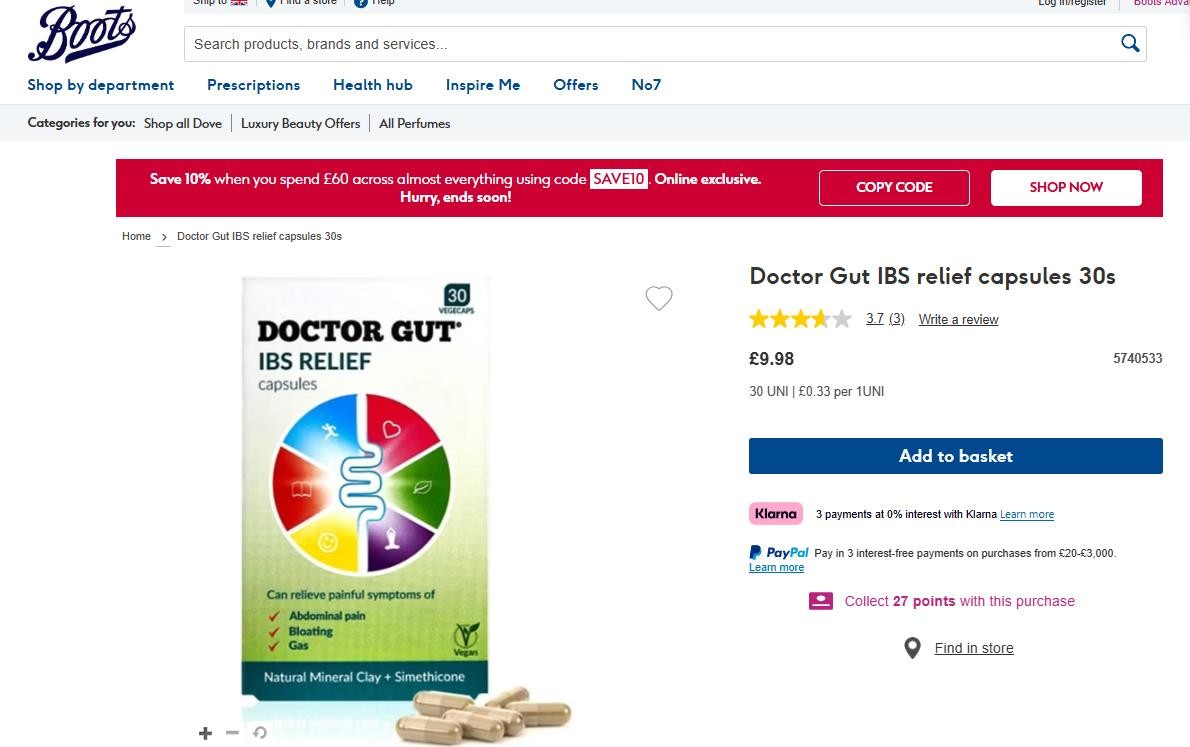Click the star rating
Image resolution: width=1190 pixels, height=747 pixels.
click(800, 319)
